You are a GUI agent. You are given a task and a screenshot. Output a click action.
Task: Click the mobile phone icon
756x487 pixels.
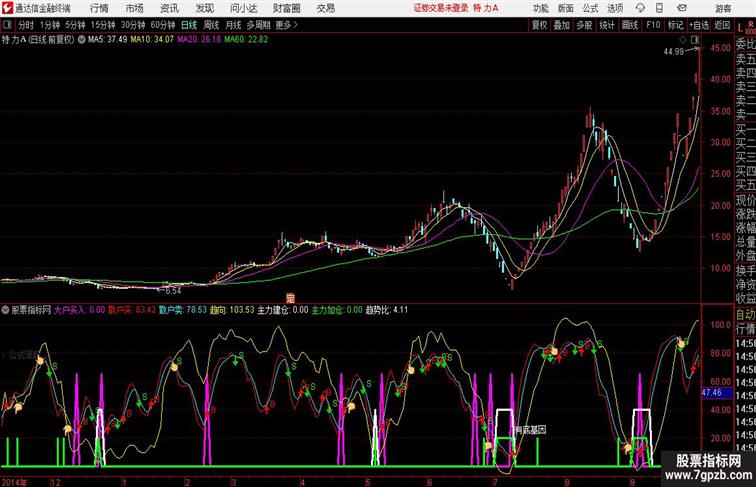(x=659, y=8)
